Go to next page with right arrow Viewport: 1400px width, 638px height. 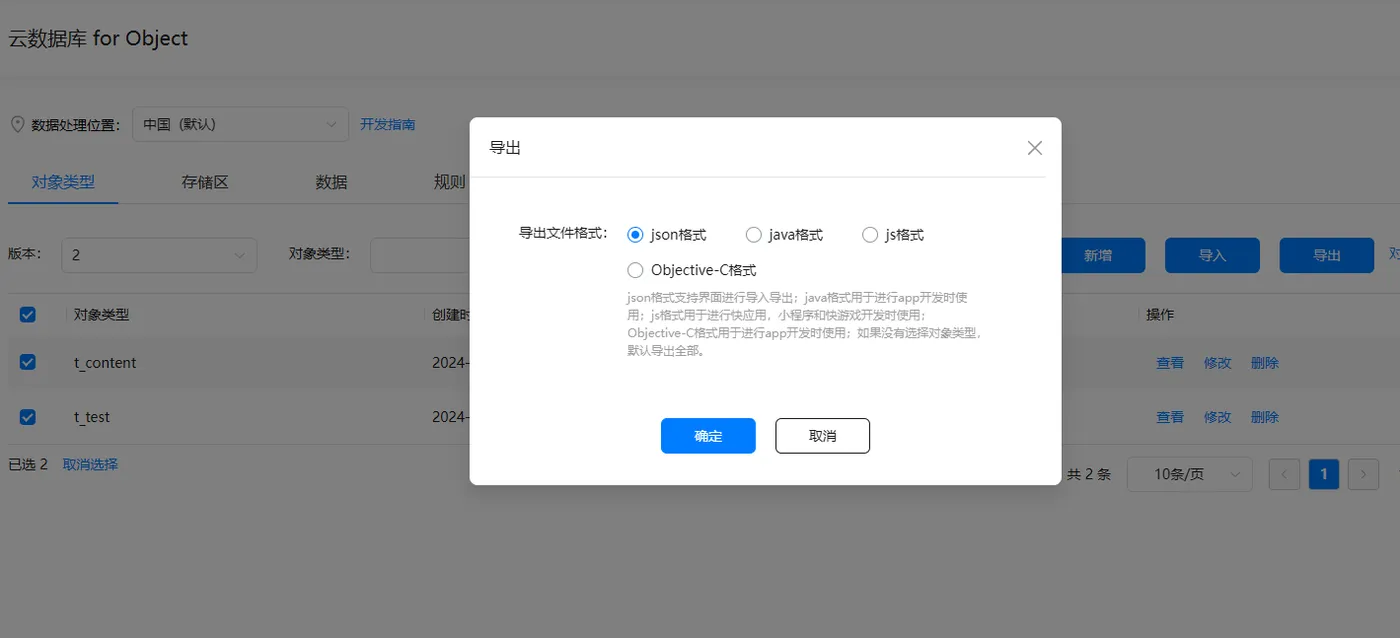[1363, 474]
